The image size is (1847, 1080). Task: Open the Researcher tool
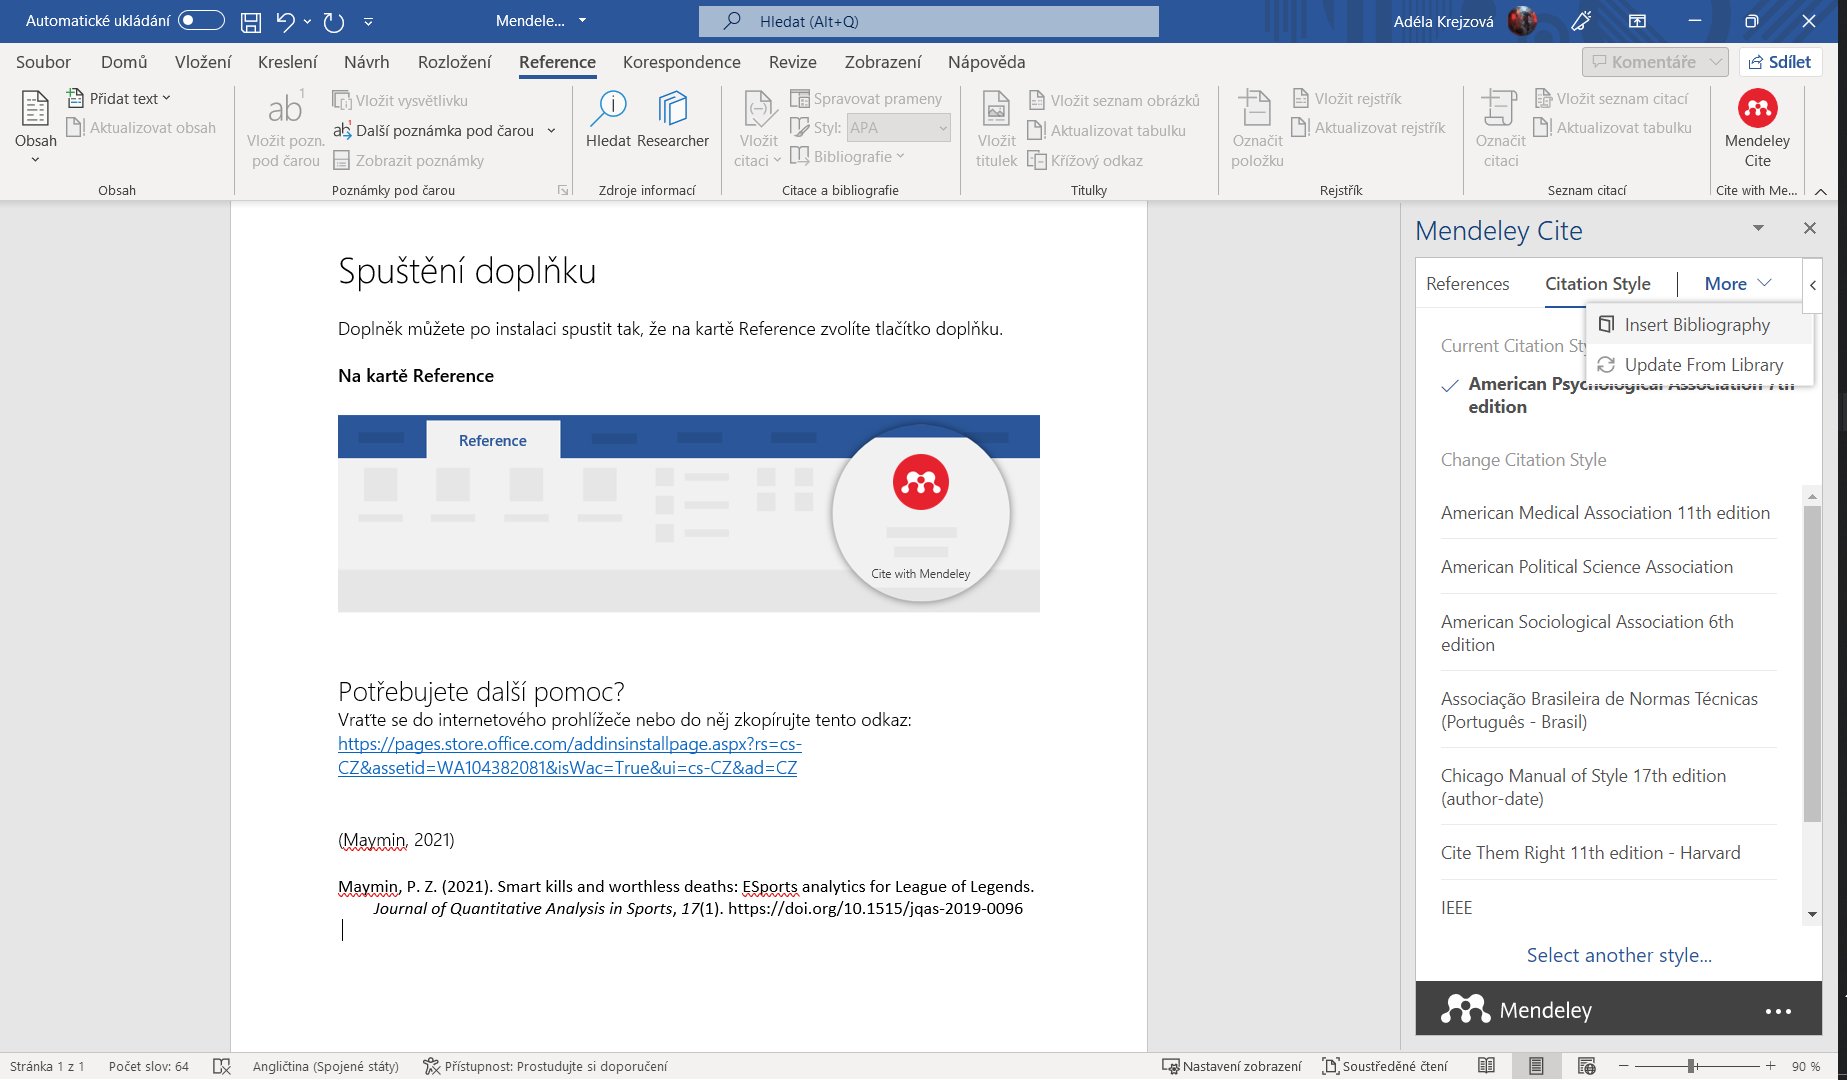(x=673, y=120)
